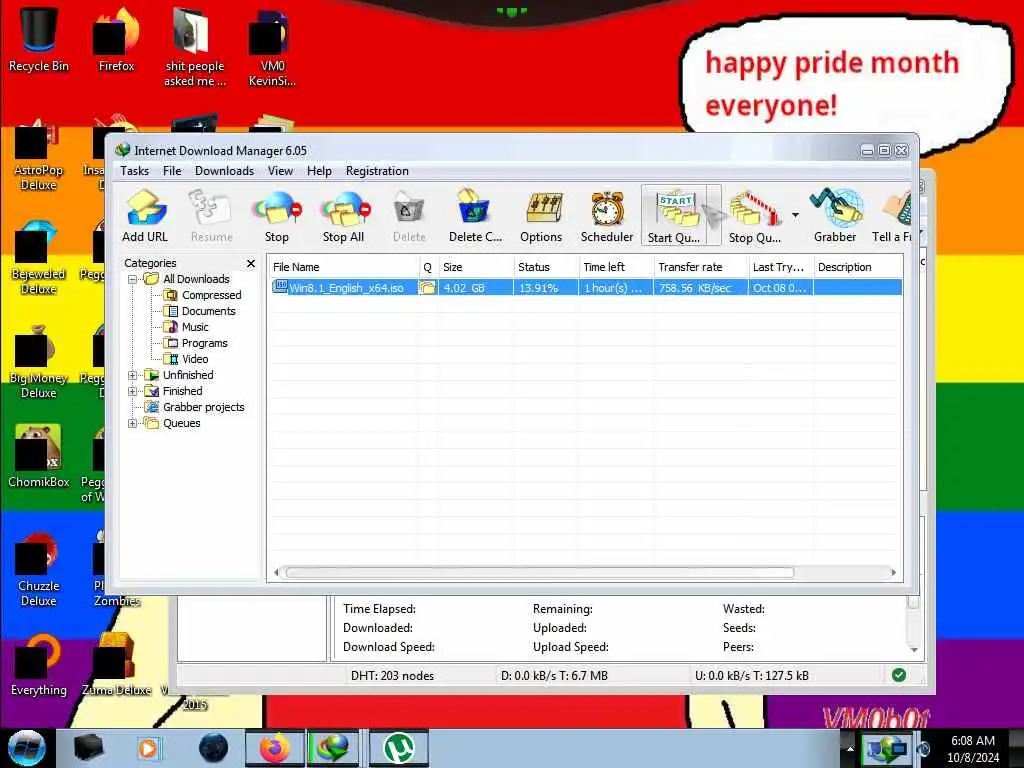Click the green checkmark status icon in uTorrent
This screenshot has width=1024, height=768.
[899, 675]
